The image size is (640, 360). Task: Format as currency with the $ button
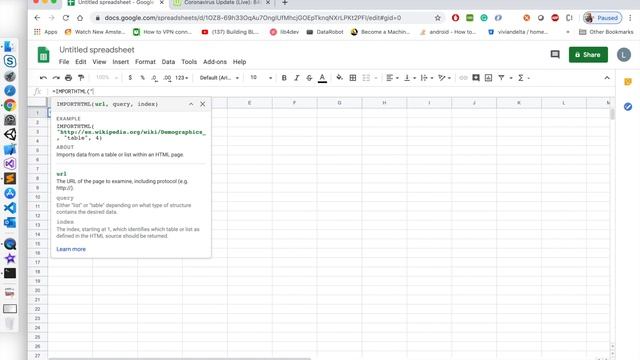click(130, 78)
